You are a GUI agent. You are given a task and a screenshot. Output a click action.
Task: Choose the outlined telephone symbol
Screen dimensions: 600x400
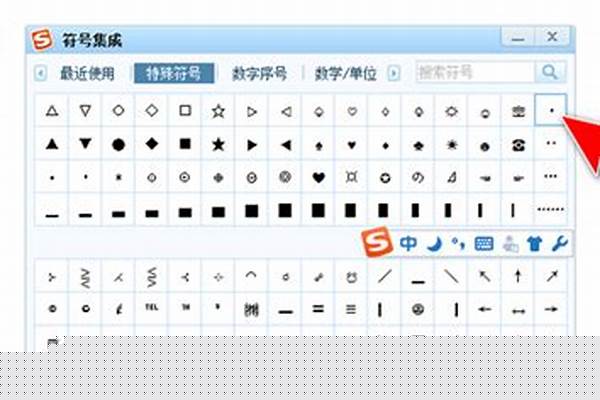point(518,111)
